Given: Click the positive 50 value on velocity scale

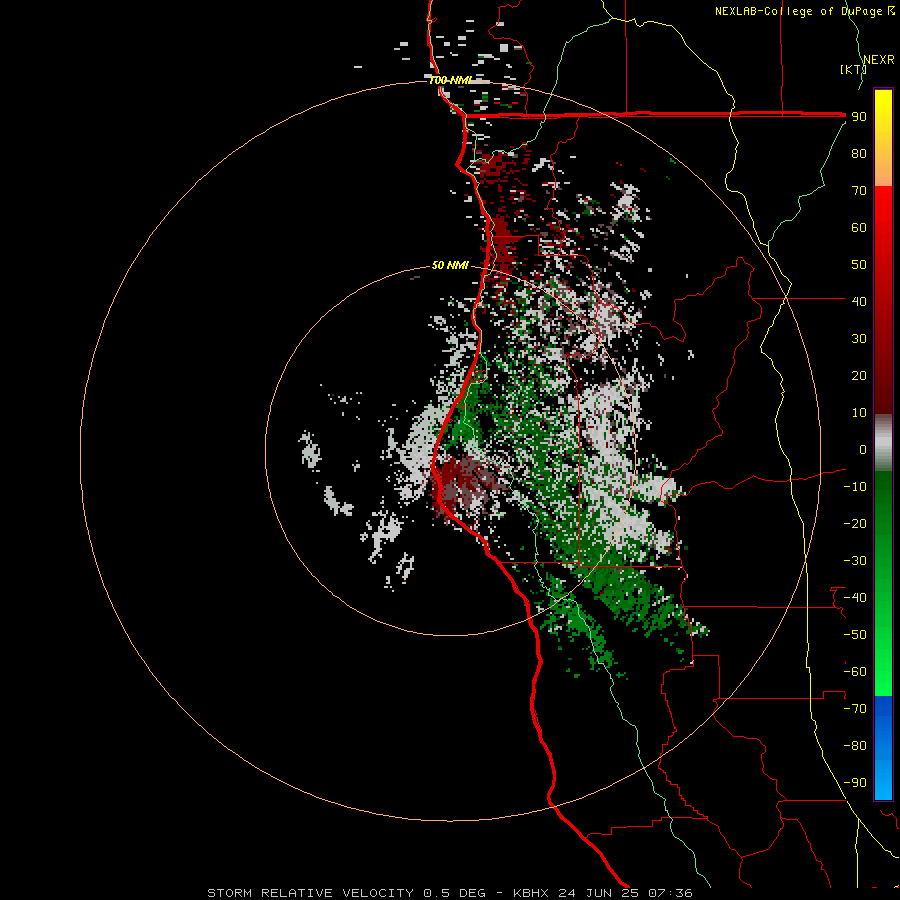Looking at the screenshot, I should (x=859, y=265).
